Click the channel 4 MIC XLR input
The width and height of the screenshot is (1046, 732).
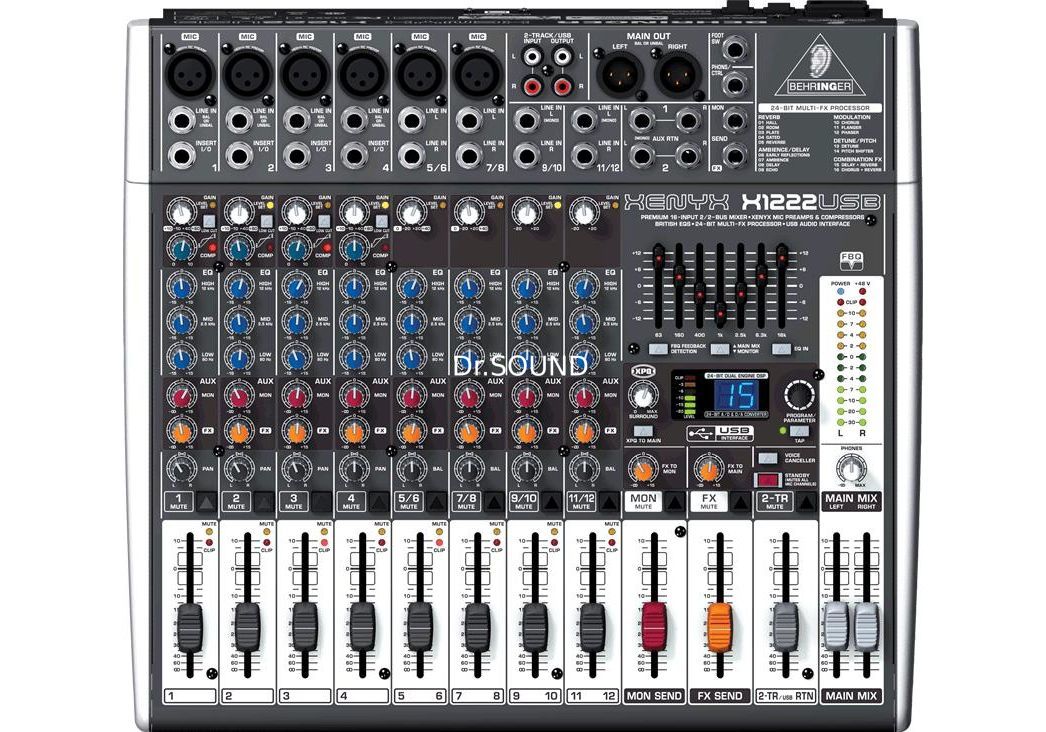click(x=363, y=73)
